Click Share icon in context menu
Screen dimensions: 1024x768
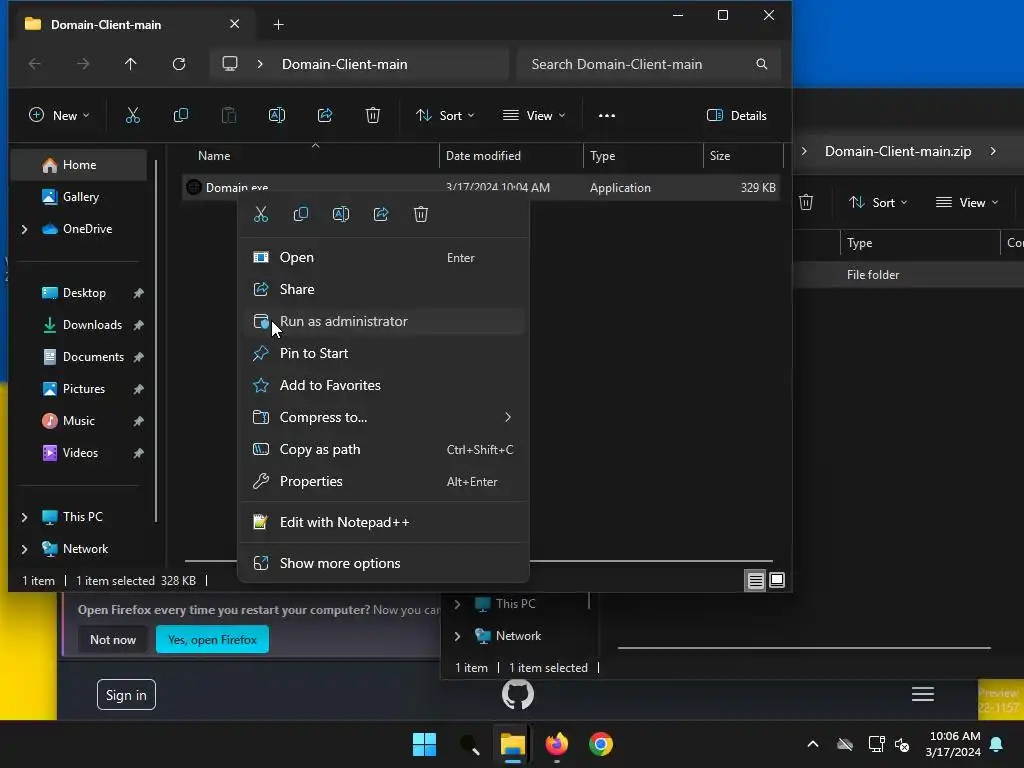pos(381,214)
